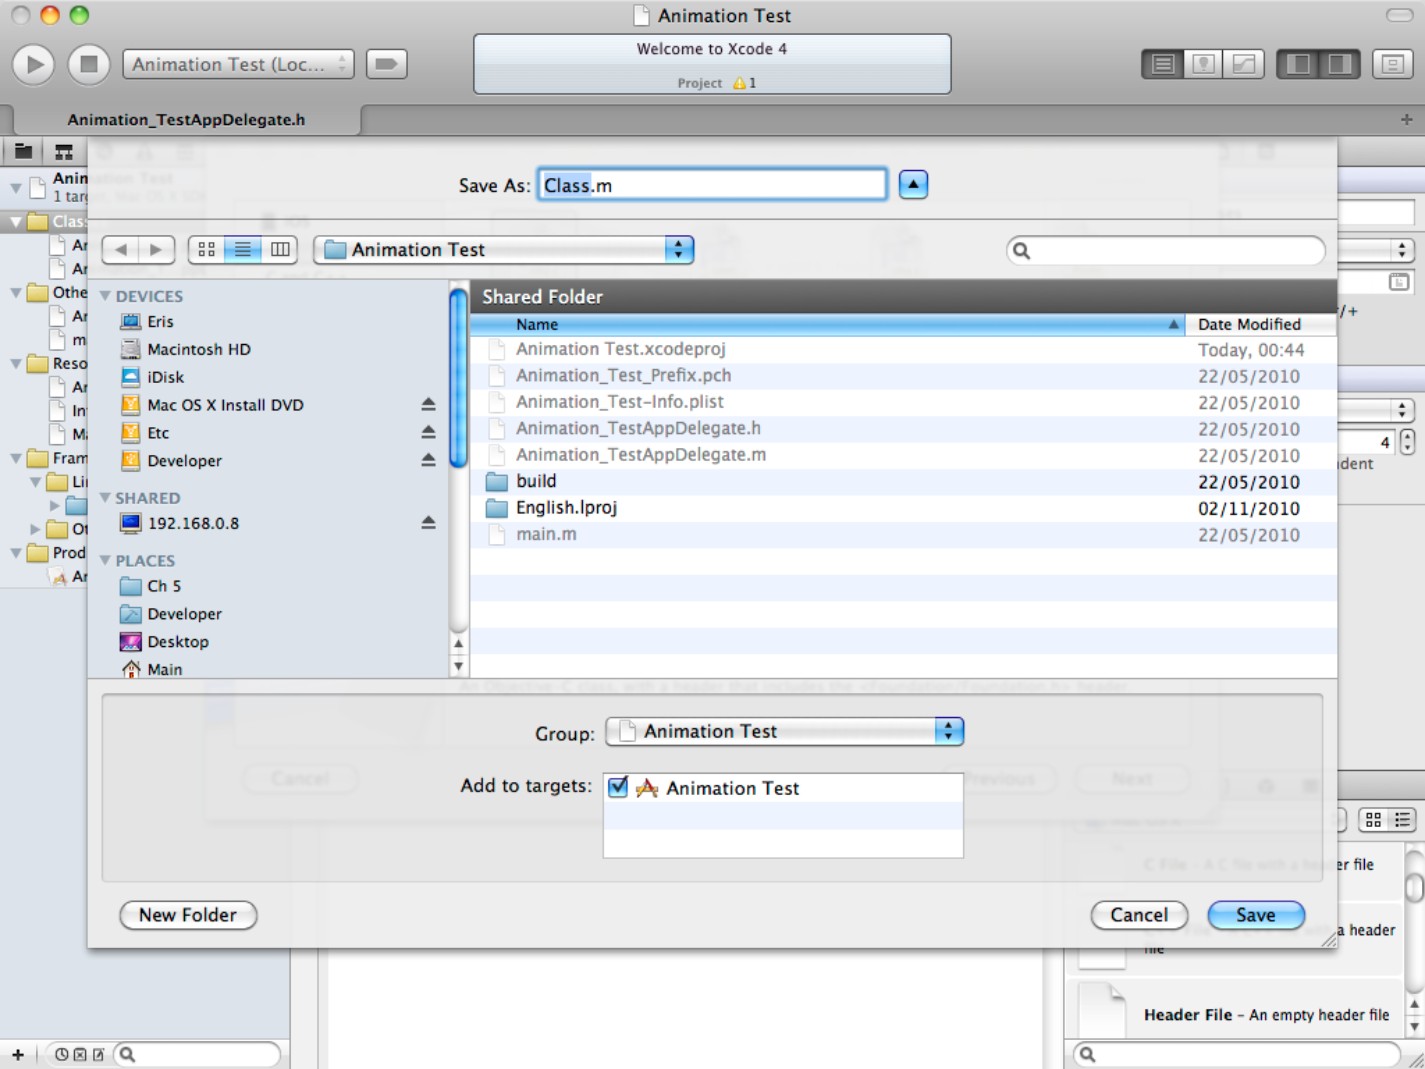This screenshot has height=1069, width=1425.
Task: Open the Organizer window icon
Action: coord(1392,64)
